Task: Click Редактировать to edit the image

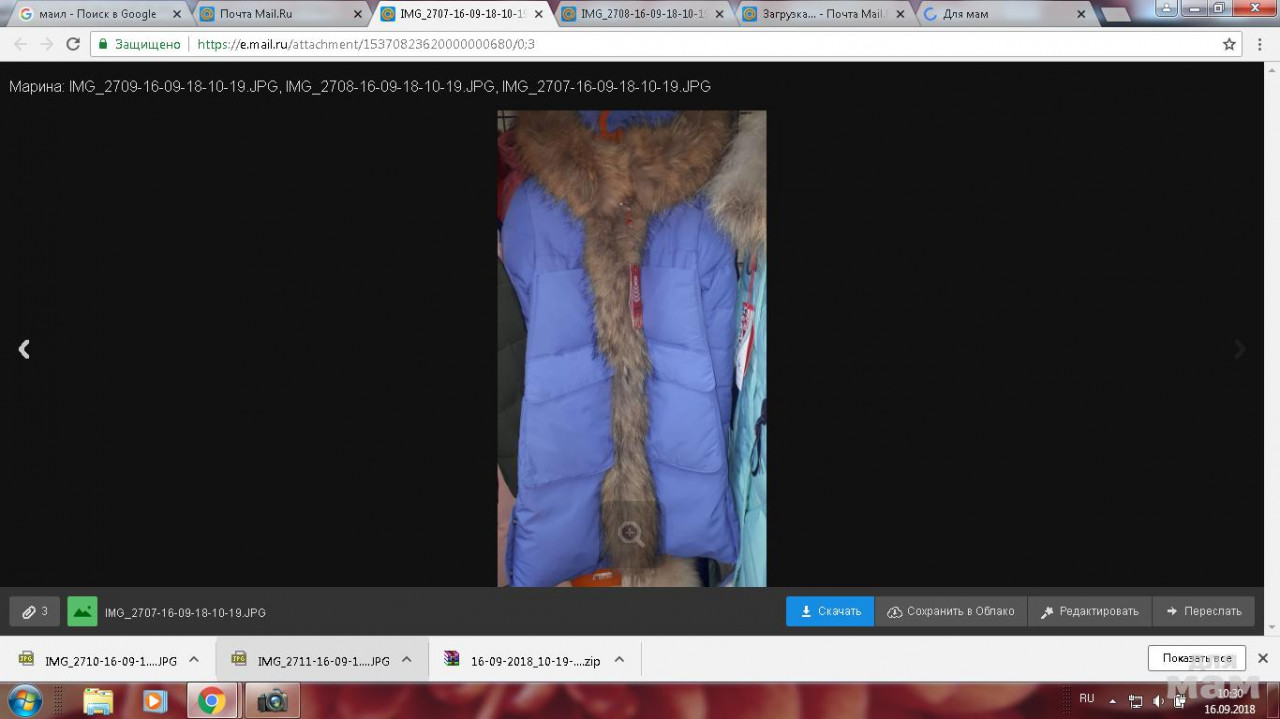Action: [1089, 611]
